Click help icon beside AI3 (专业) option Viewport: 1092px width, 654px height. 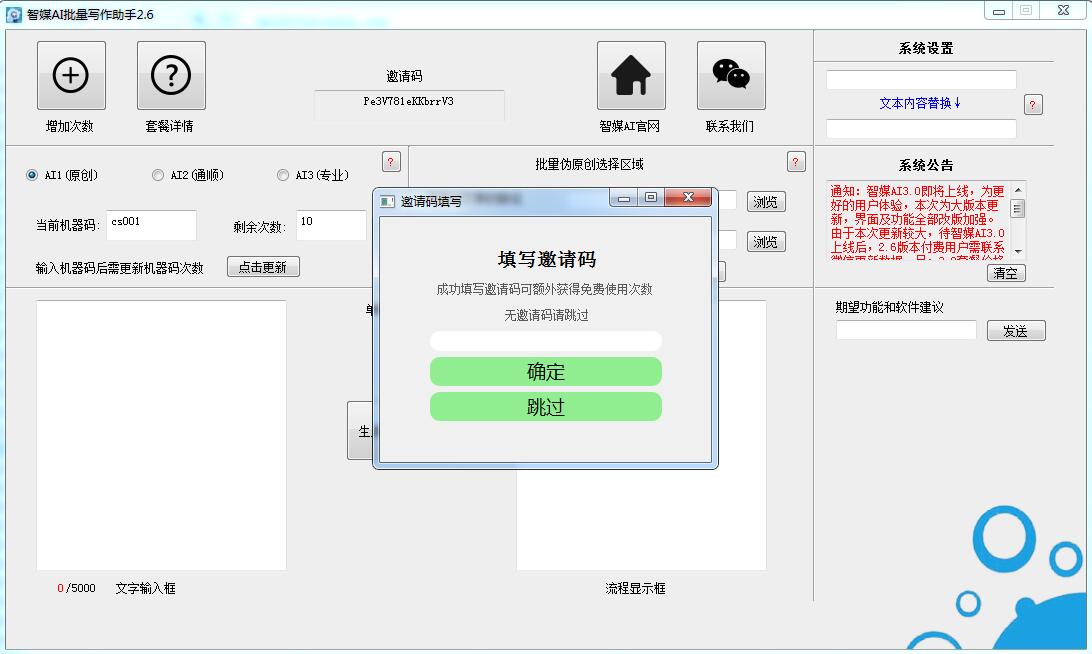pyautogui.click(x=391, y=162)
